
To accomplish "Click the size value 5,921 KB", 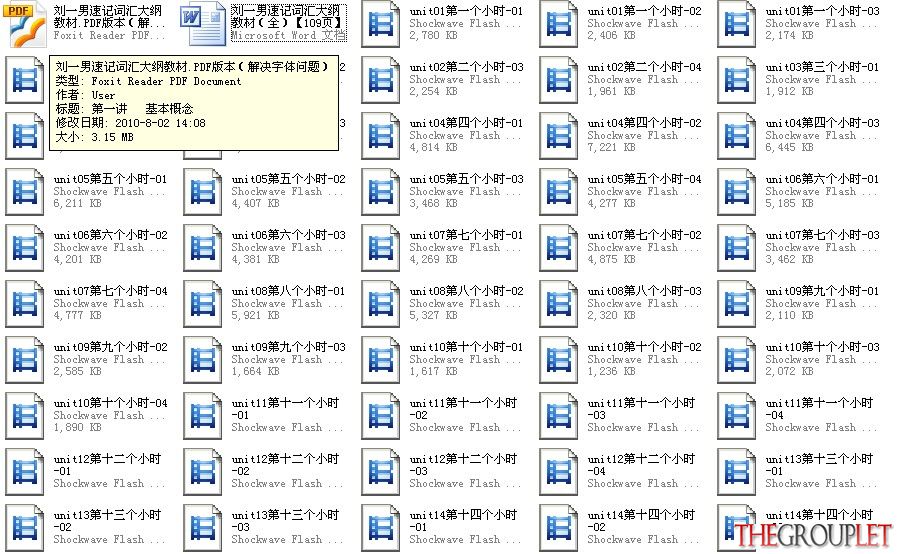I will 256,315.
